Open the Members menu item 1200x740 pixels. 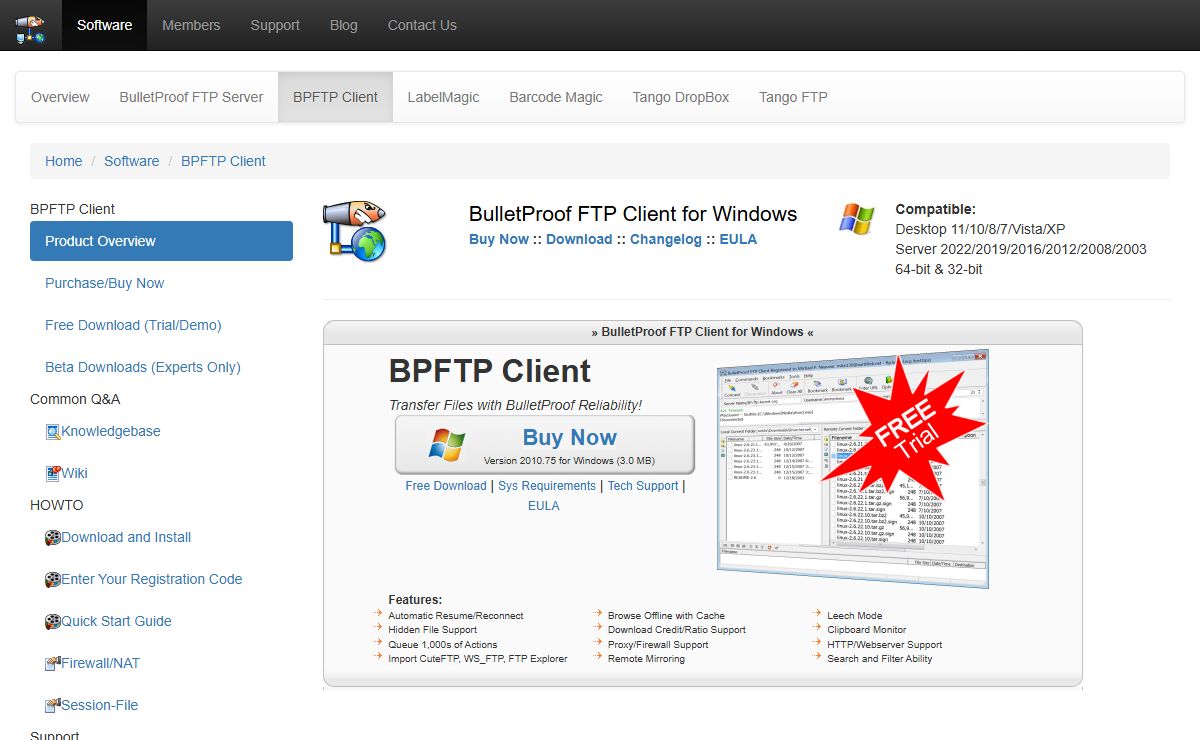[191, 25]
